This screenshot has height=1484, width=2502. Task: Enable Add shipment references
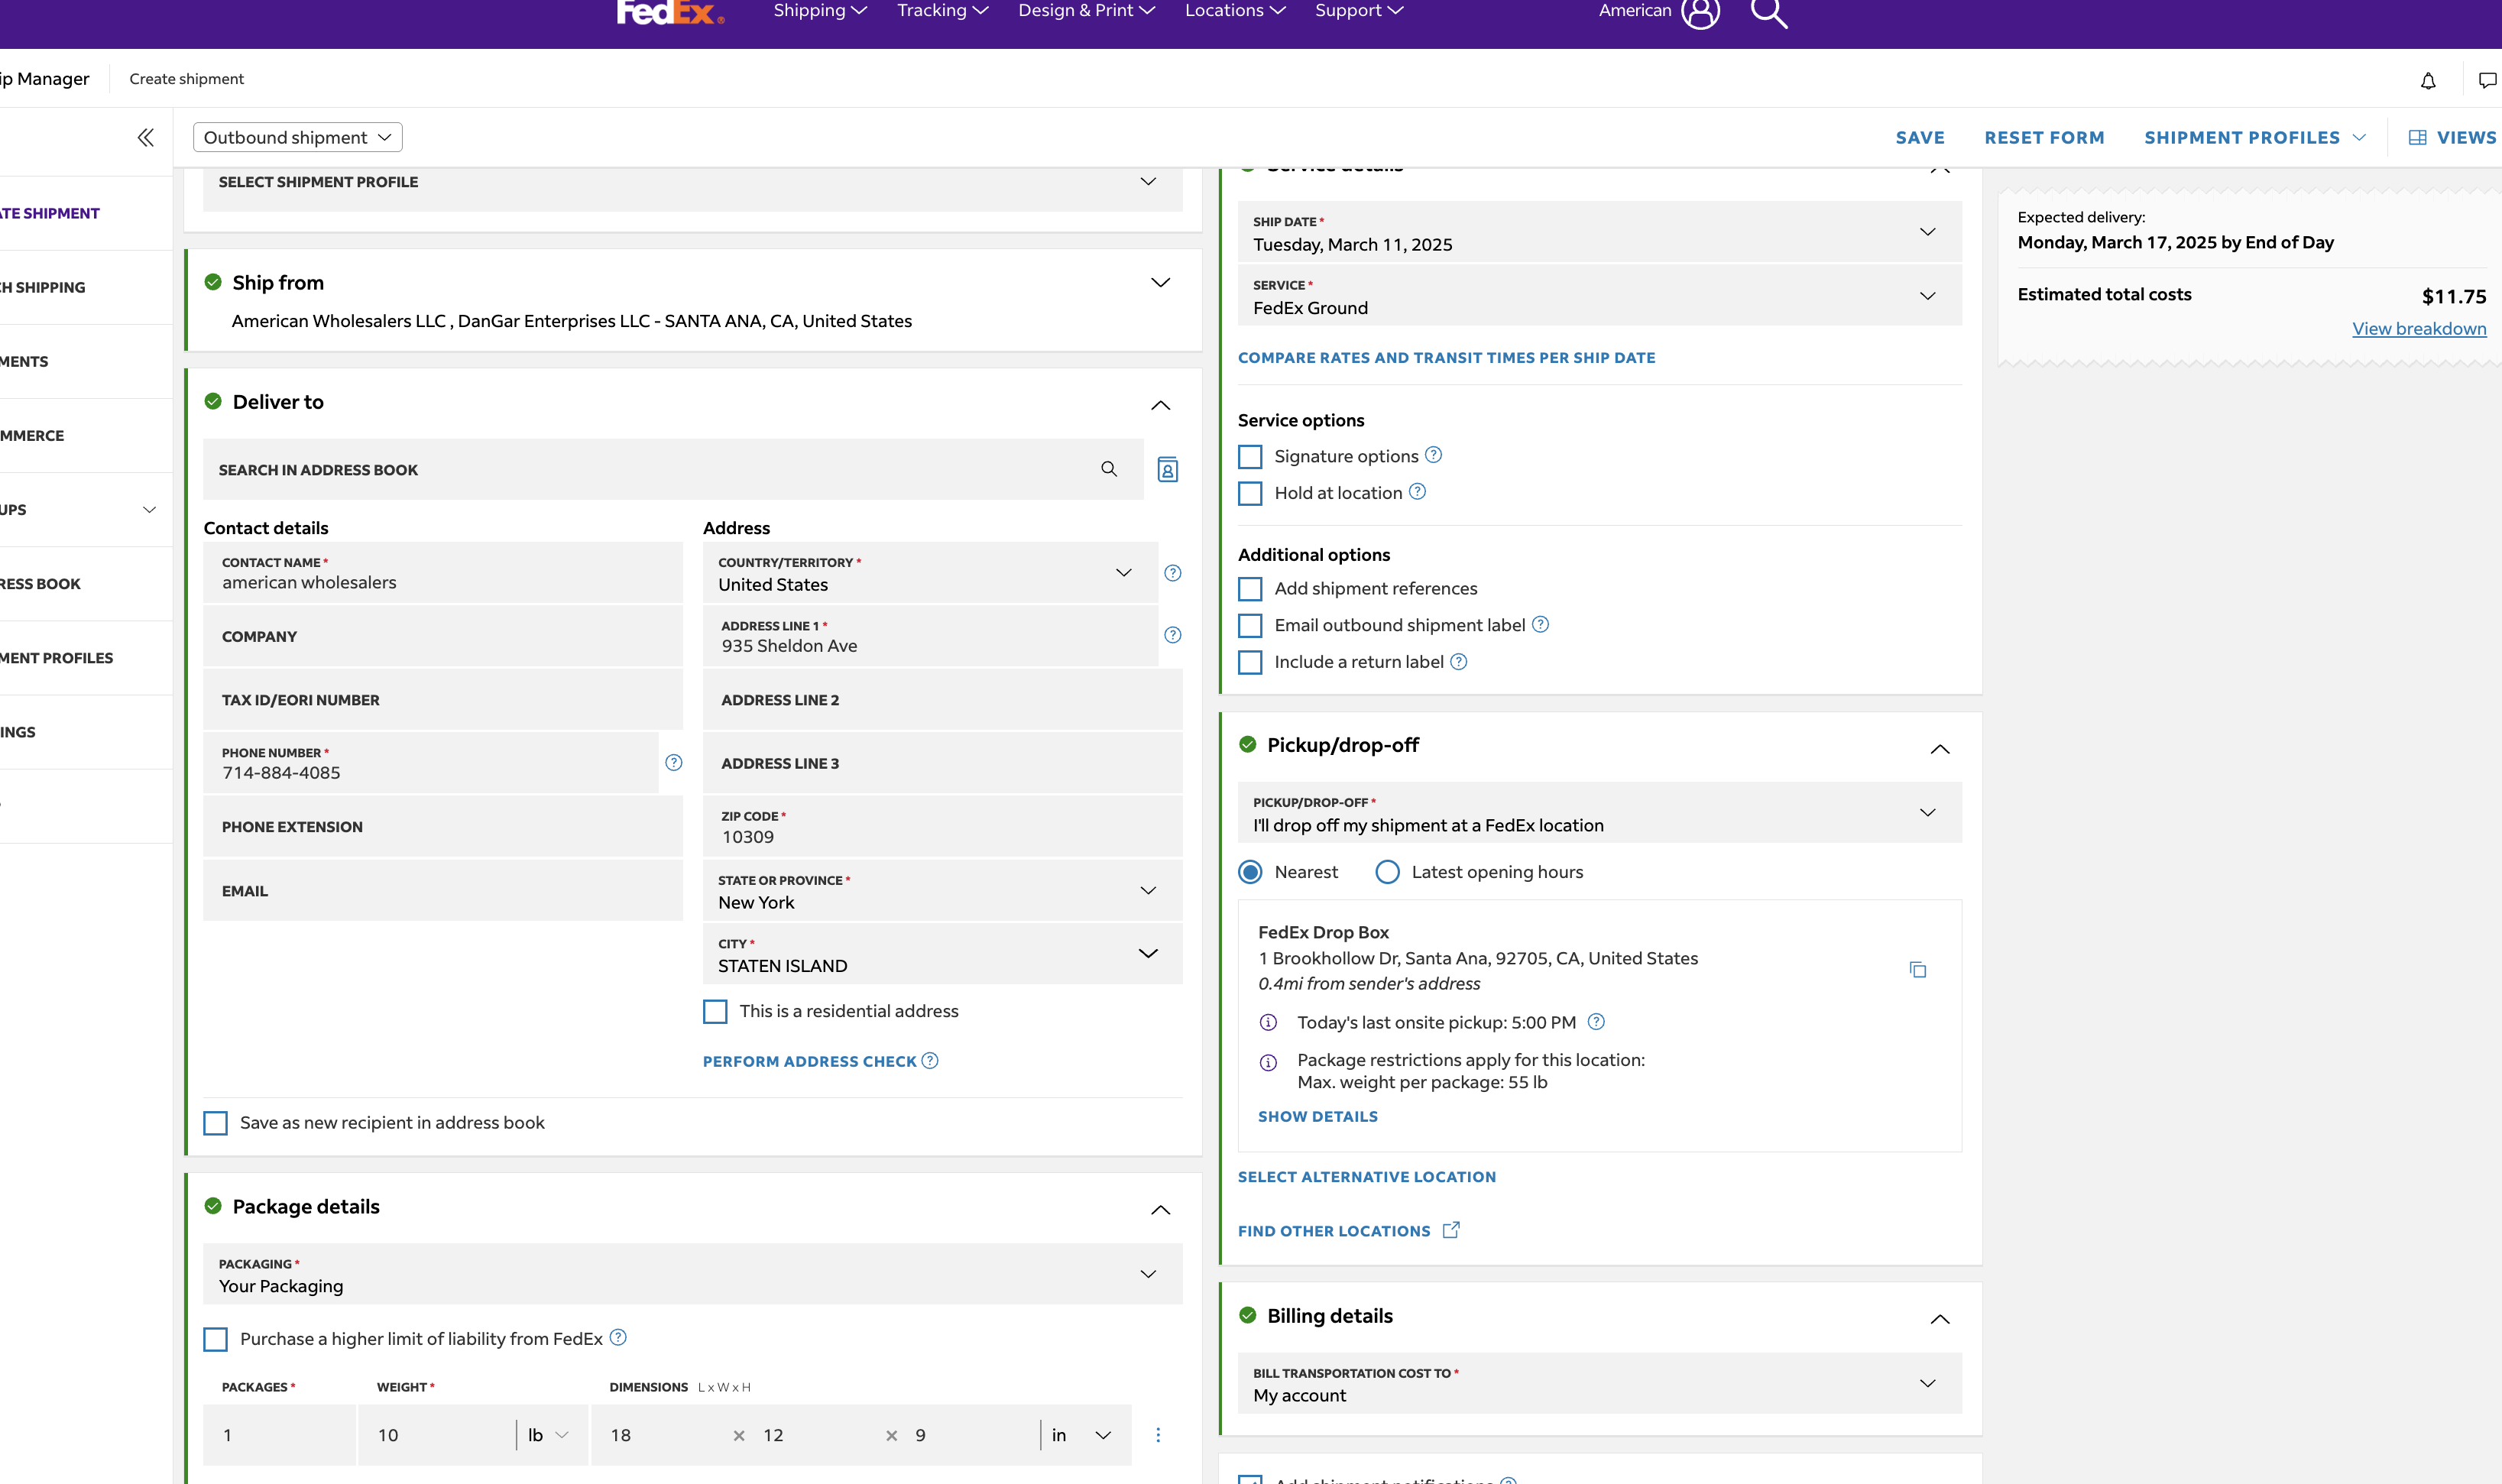(x=1250, y=589)
